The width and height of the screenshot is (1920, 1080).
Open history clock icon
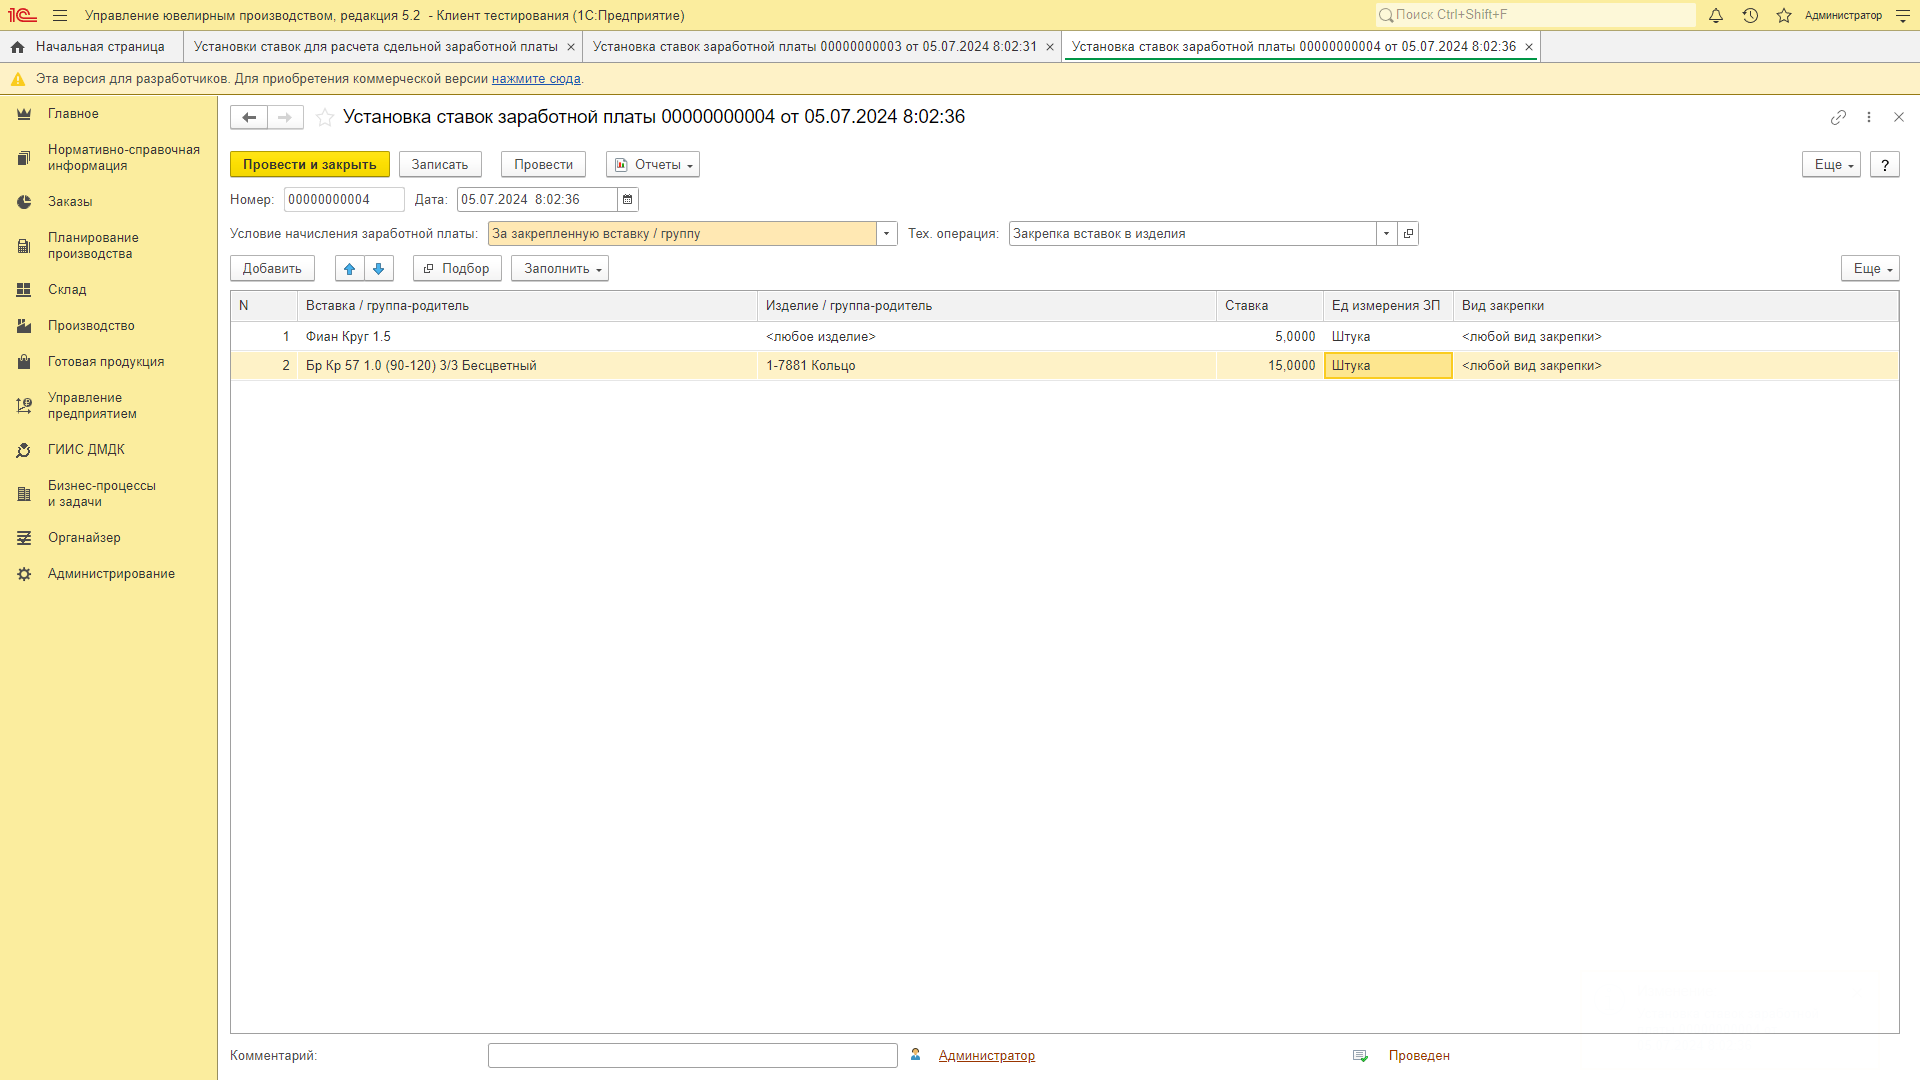[1750, 15]
